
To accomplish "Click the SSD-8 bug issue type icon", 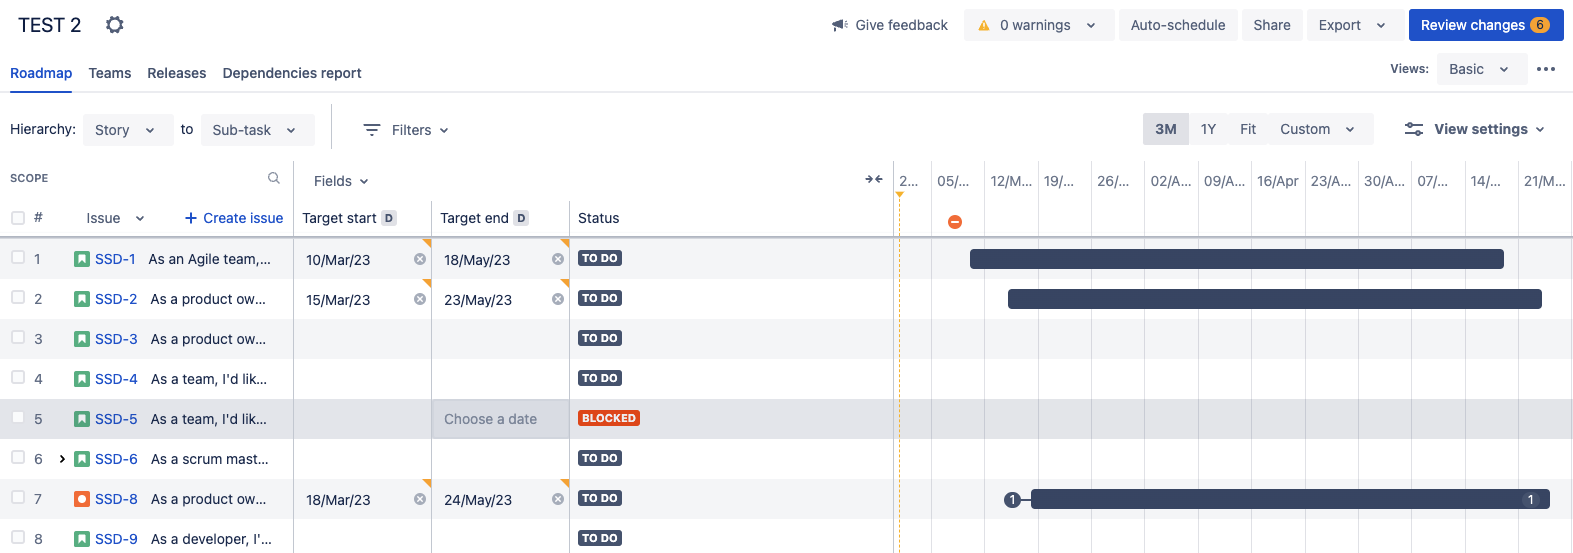I will pos(82,499).
